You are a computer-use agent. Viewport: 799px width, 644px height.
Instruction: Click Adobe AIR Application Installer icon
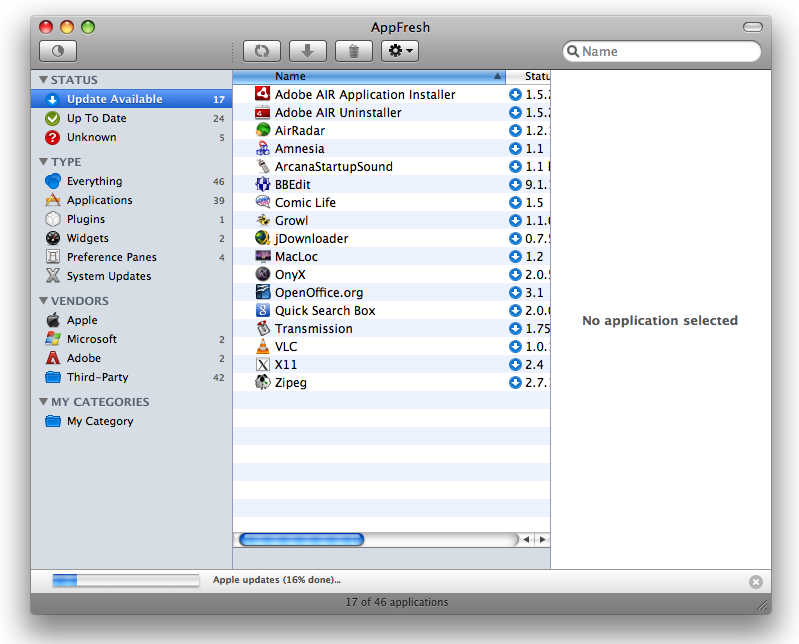click(x=262, y=94)
